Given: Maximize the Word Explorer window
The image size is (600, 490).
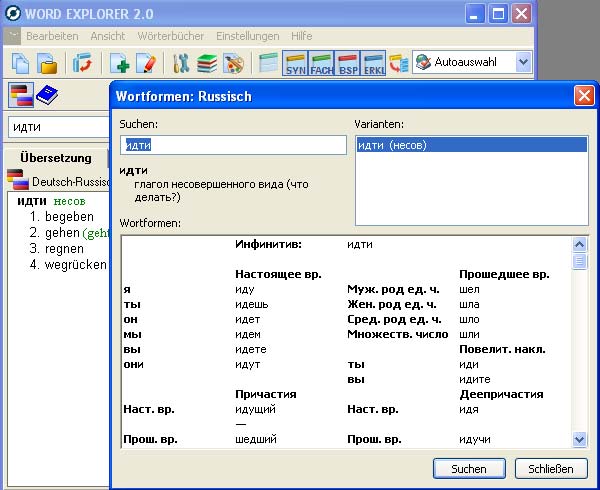Looking at the screenshot, I should tap(498, 14).
